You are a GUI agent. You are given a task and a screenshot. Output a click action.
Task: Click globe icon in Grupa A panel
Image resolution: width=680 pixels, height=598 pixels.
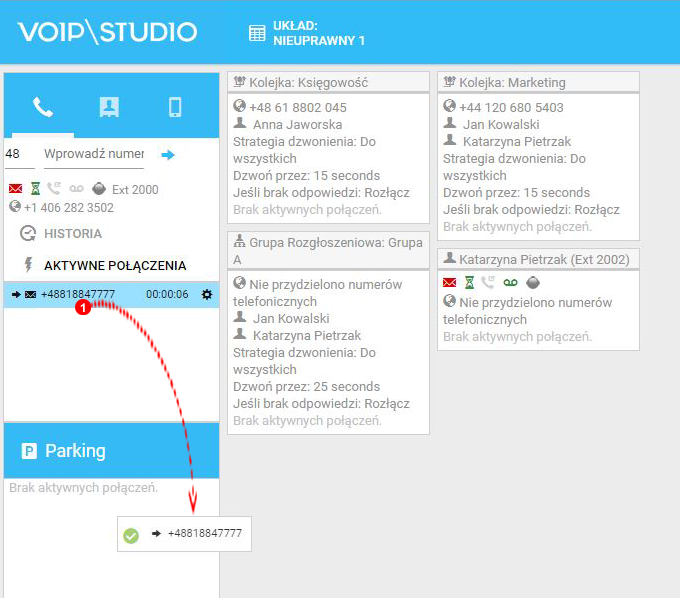[239, 283]
